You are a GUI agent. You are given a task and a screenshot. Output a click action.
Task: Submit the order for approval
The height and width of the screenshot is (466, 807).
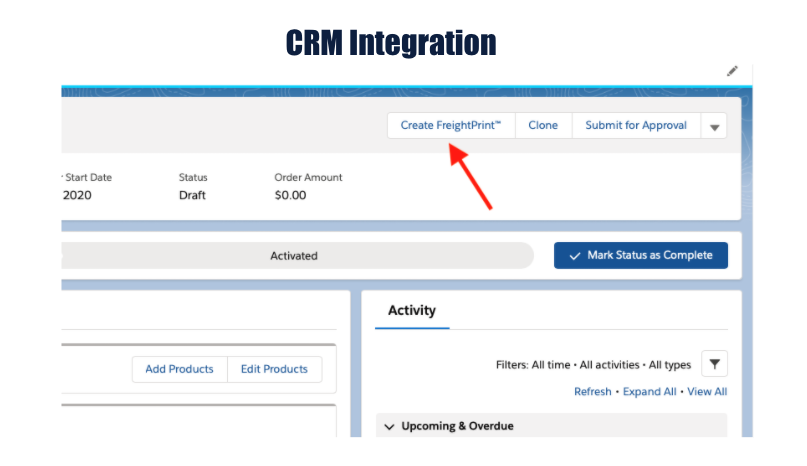coord(636,125)
